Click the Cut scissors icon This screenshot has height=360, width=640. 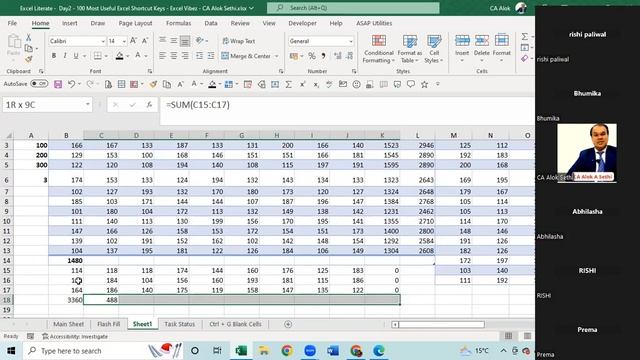(x=29, y=38)
